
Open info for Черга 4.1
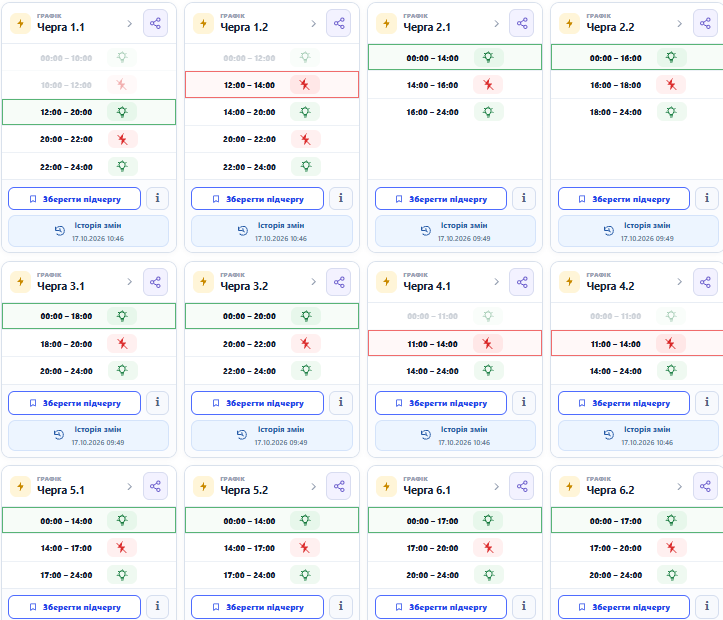tap(524, 403)
